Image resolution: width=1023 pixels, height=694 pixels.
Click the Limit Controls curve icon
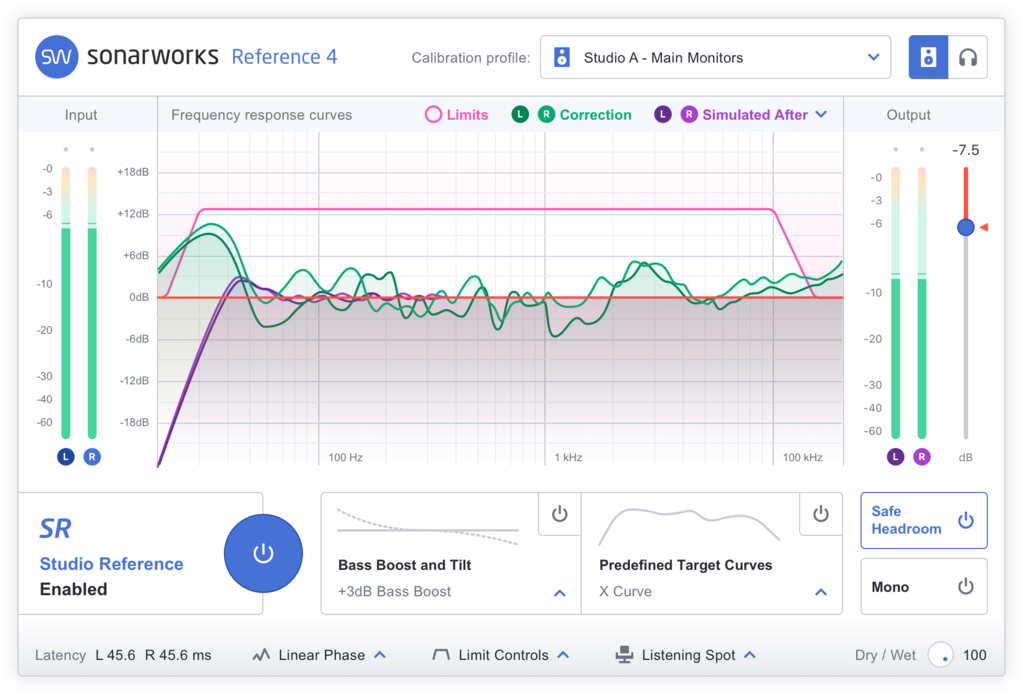point(441,655)
